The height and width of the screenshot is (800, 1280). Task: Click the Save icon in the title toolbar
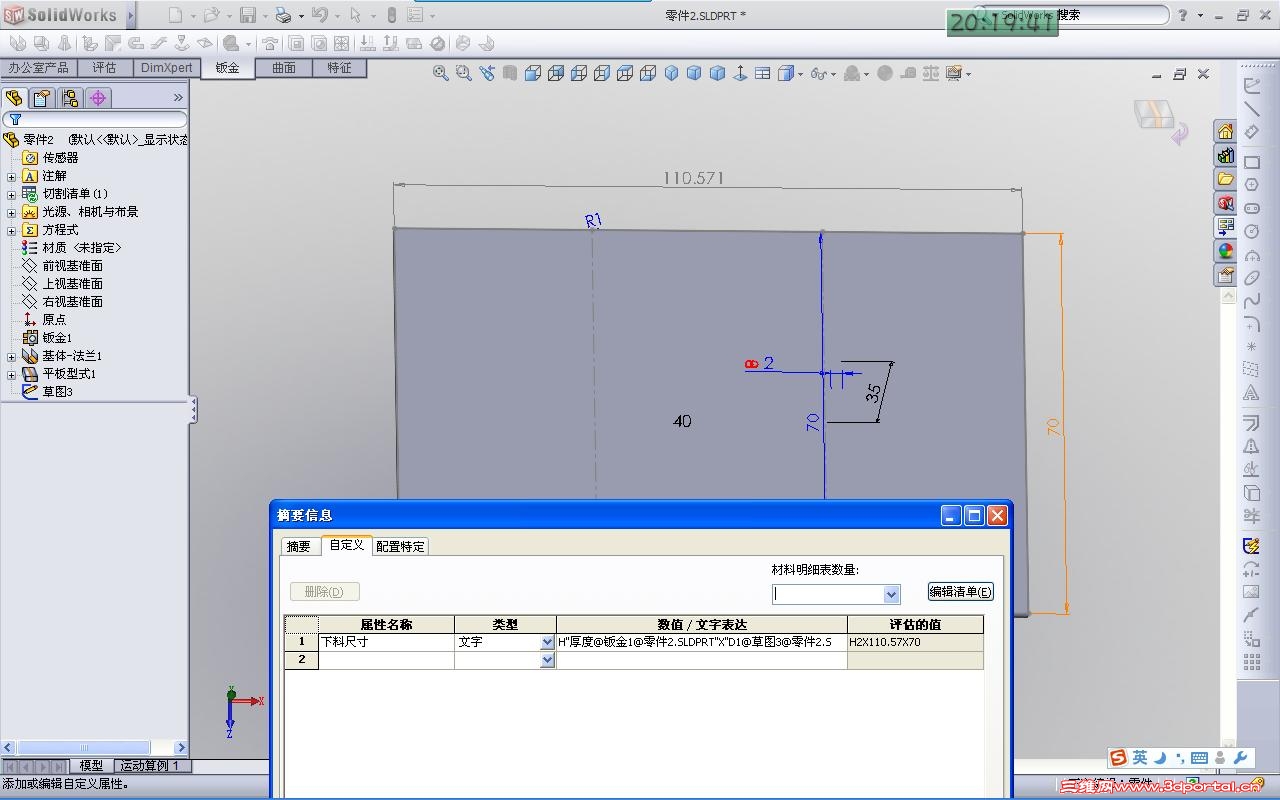coord(247,15)
